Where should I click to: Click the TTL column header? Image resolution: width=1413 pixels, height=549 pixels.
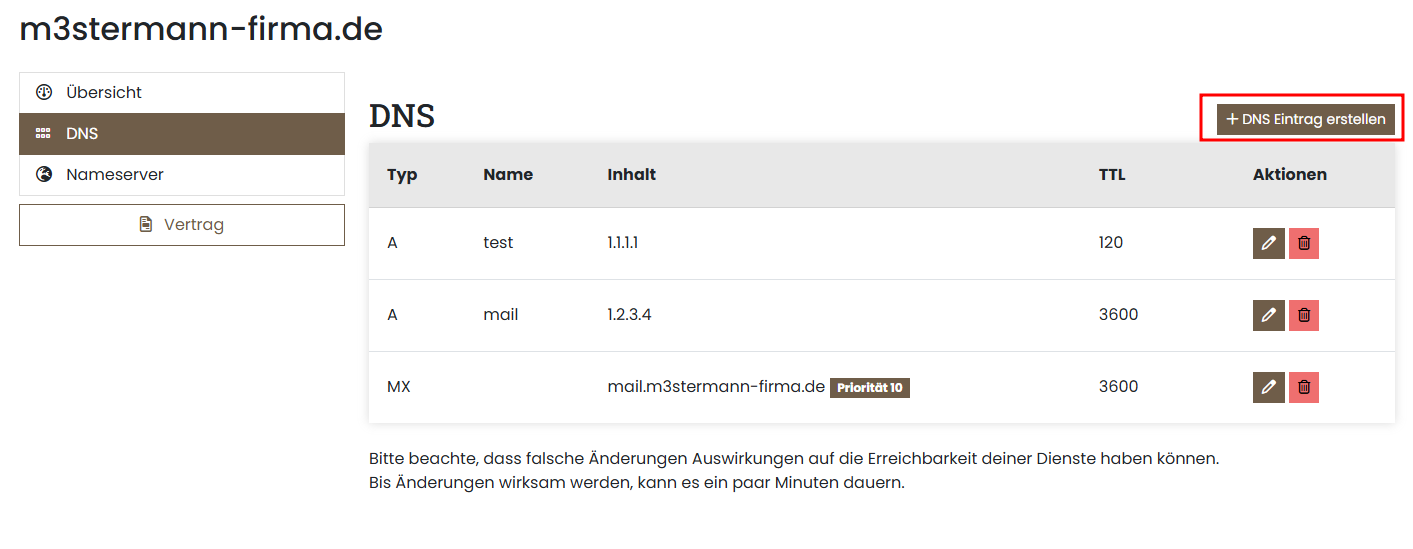coord(1112,174)
